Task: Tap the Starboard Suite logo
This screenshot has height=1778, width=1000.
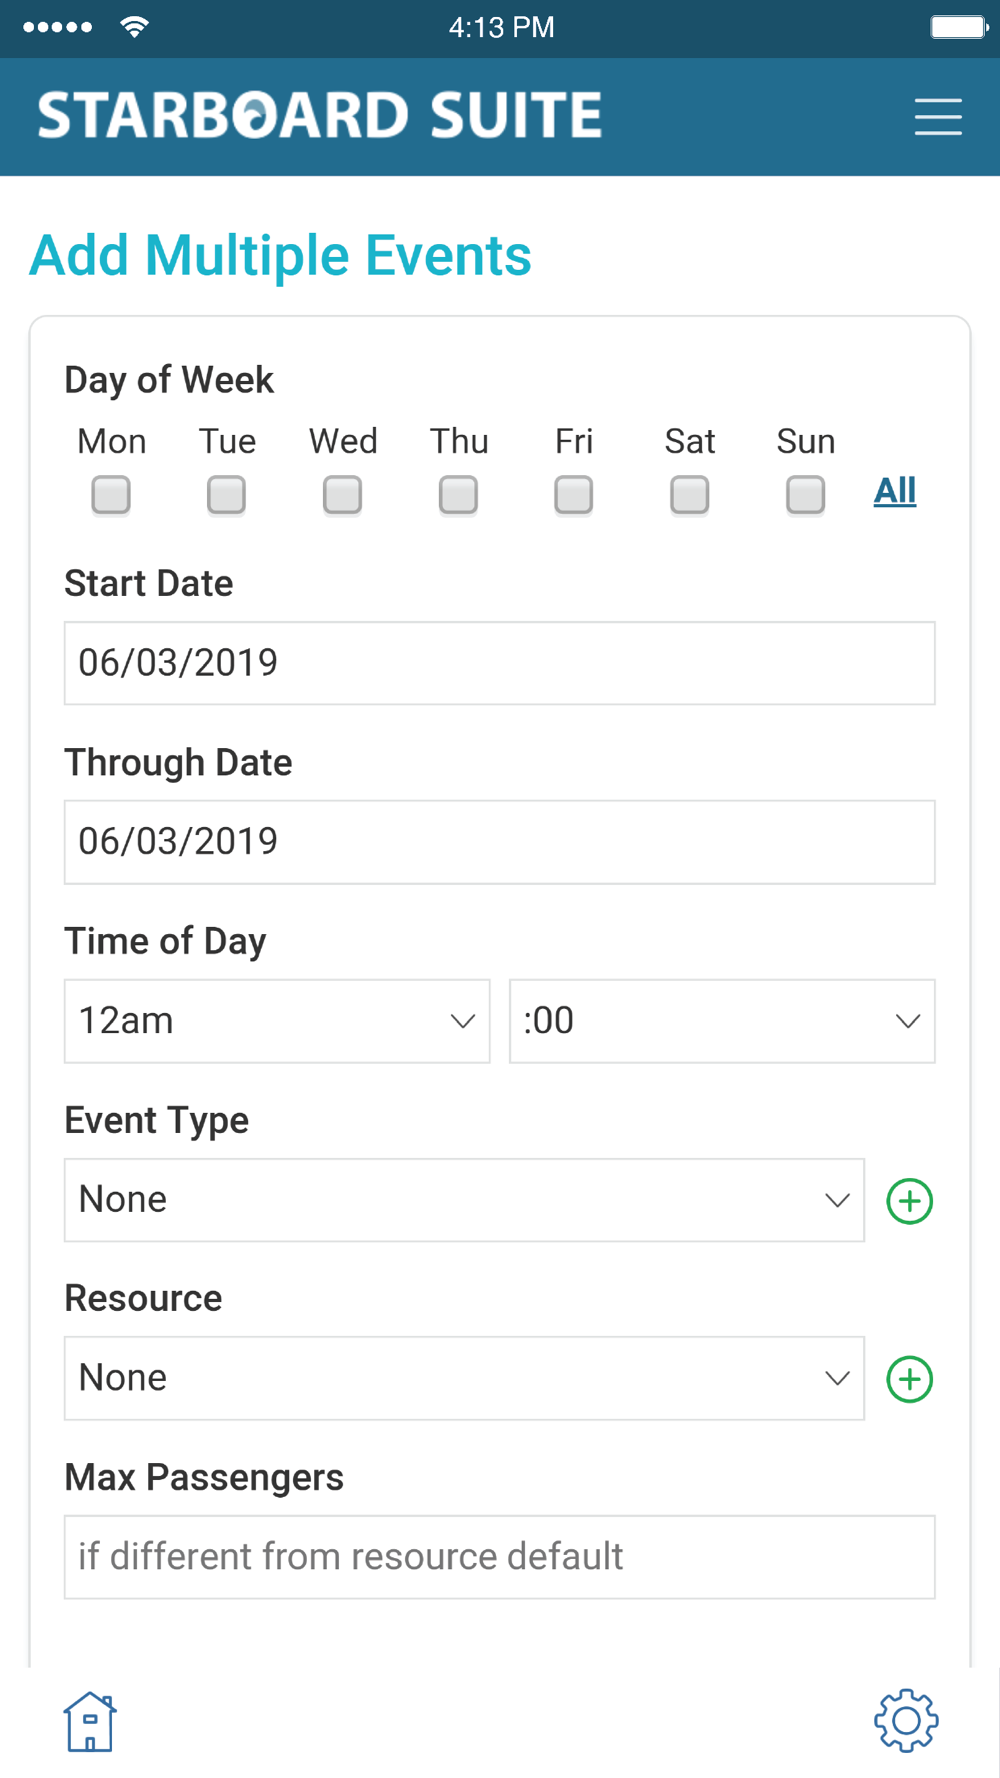Action: 320,115
